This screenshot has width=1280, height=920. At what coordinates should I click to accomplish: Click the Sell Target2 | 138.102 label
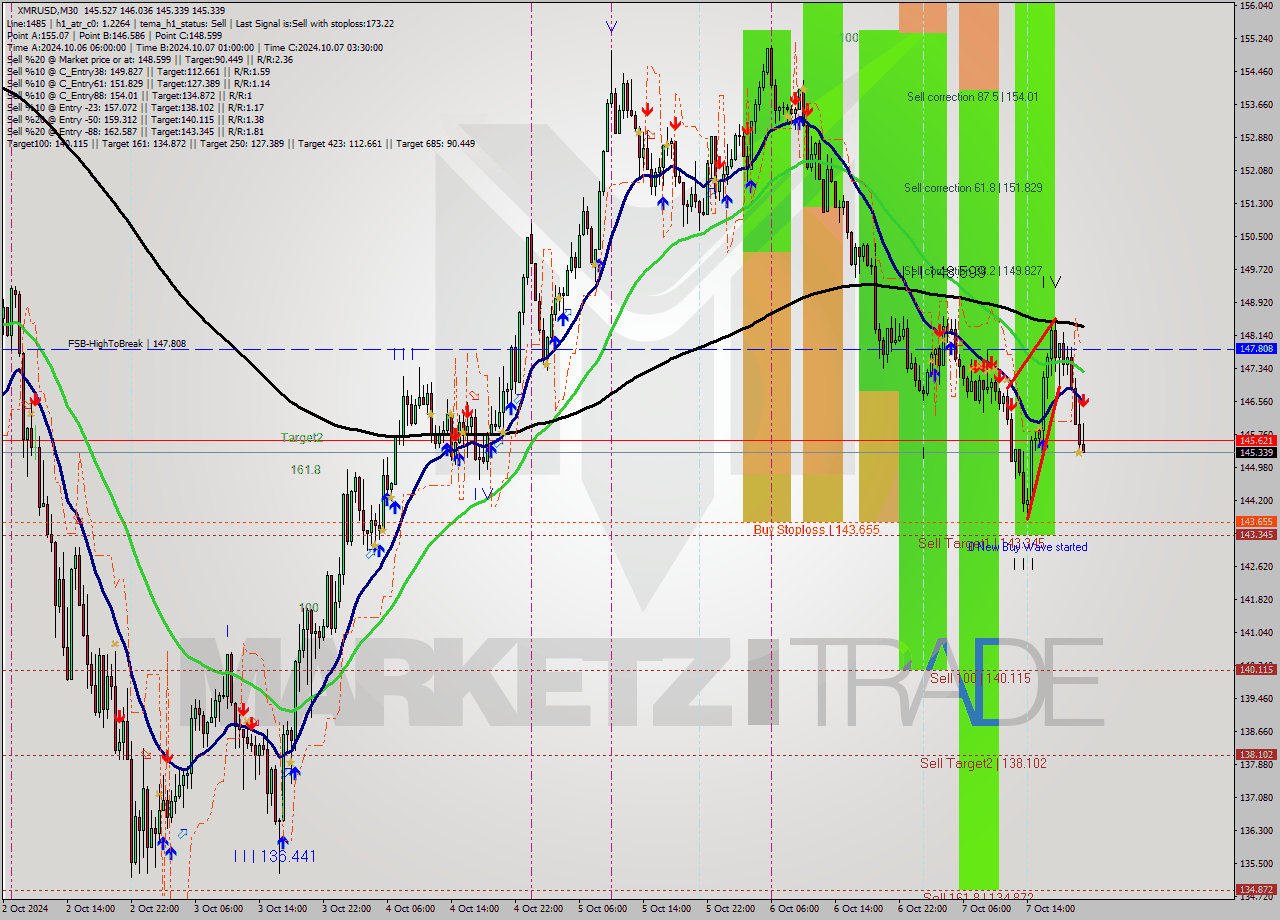tap(984, 763)
